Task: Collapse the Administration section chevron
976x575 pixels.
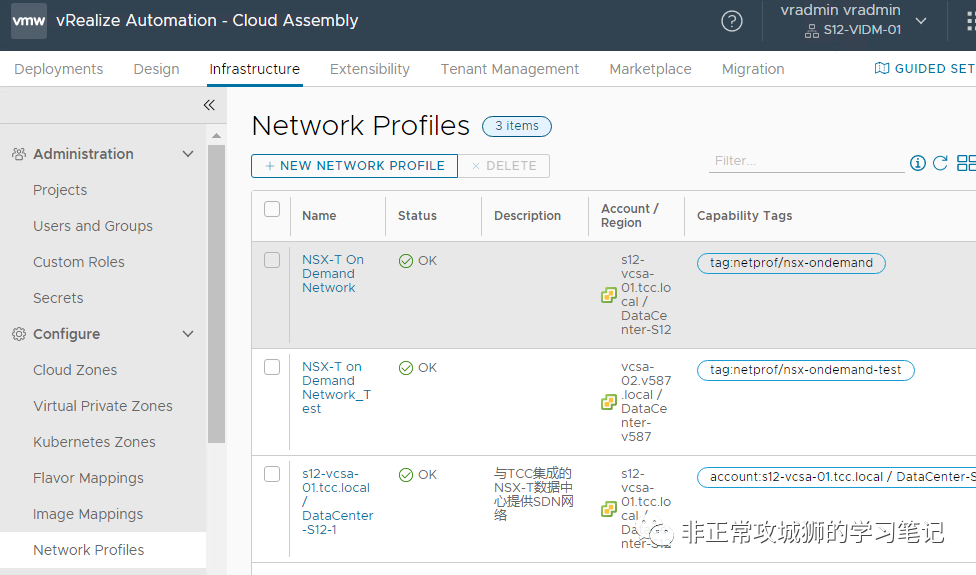Action: click(x=188, y=154)
